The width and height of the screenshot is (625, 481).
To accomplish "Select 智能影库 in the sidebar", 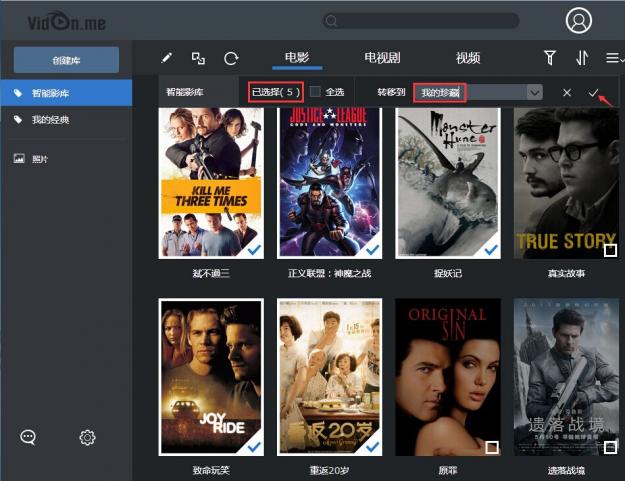I will point(66,93).
